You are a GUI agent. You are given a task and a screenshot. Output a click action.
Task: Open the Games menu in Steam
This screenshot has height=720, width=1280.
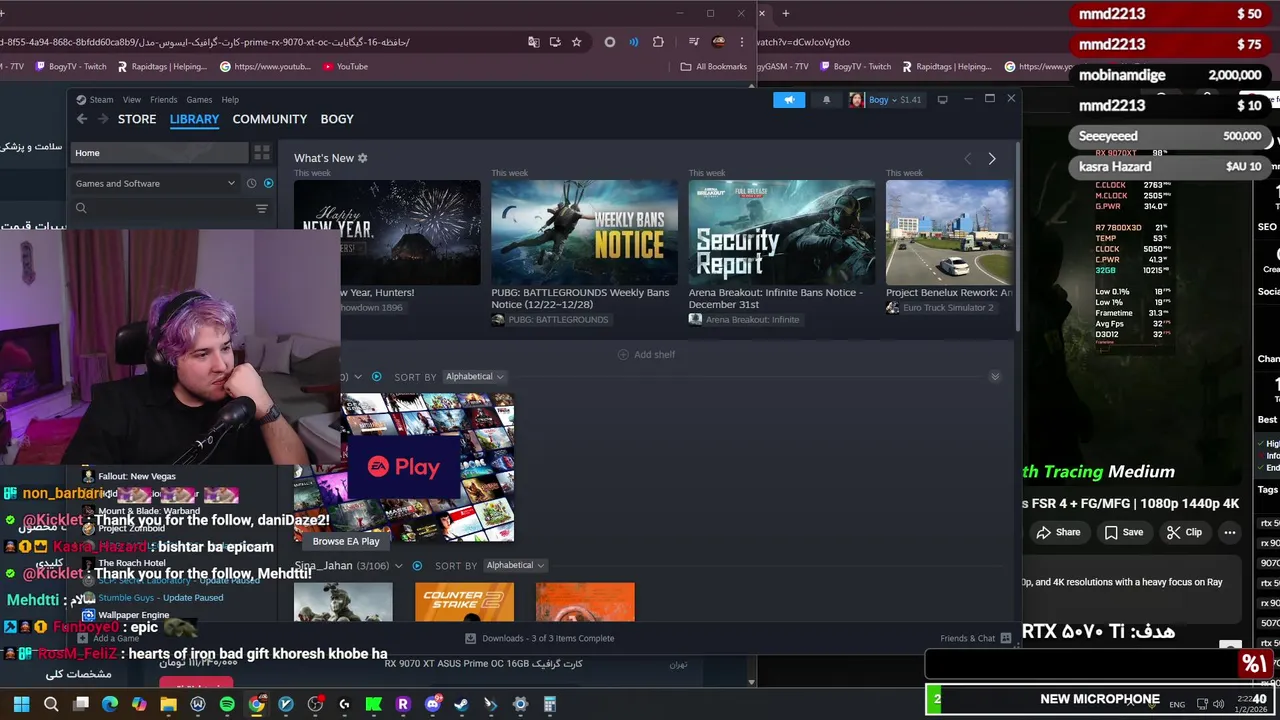(x=199, y=100)
